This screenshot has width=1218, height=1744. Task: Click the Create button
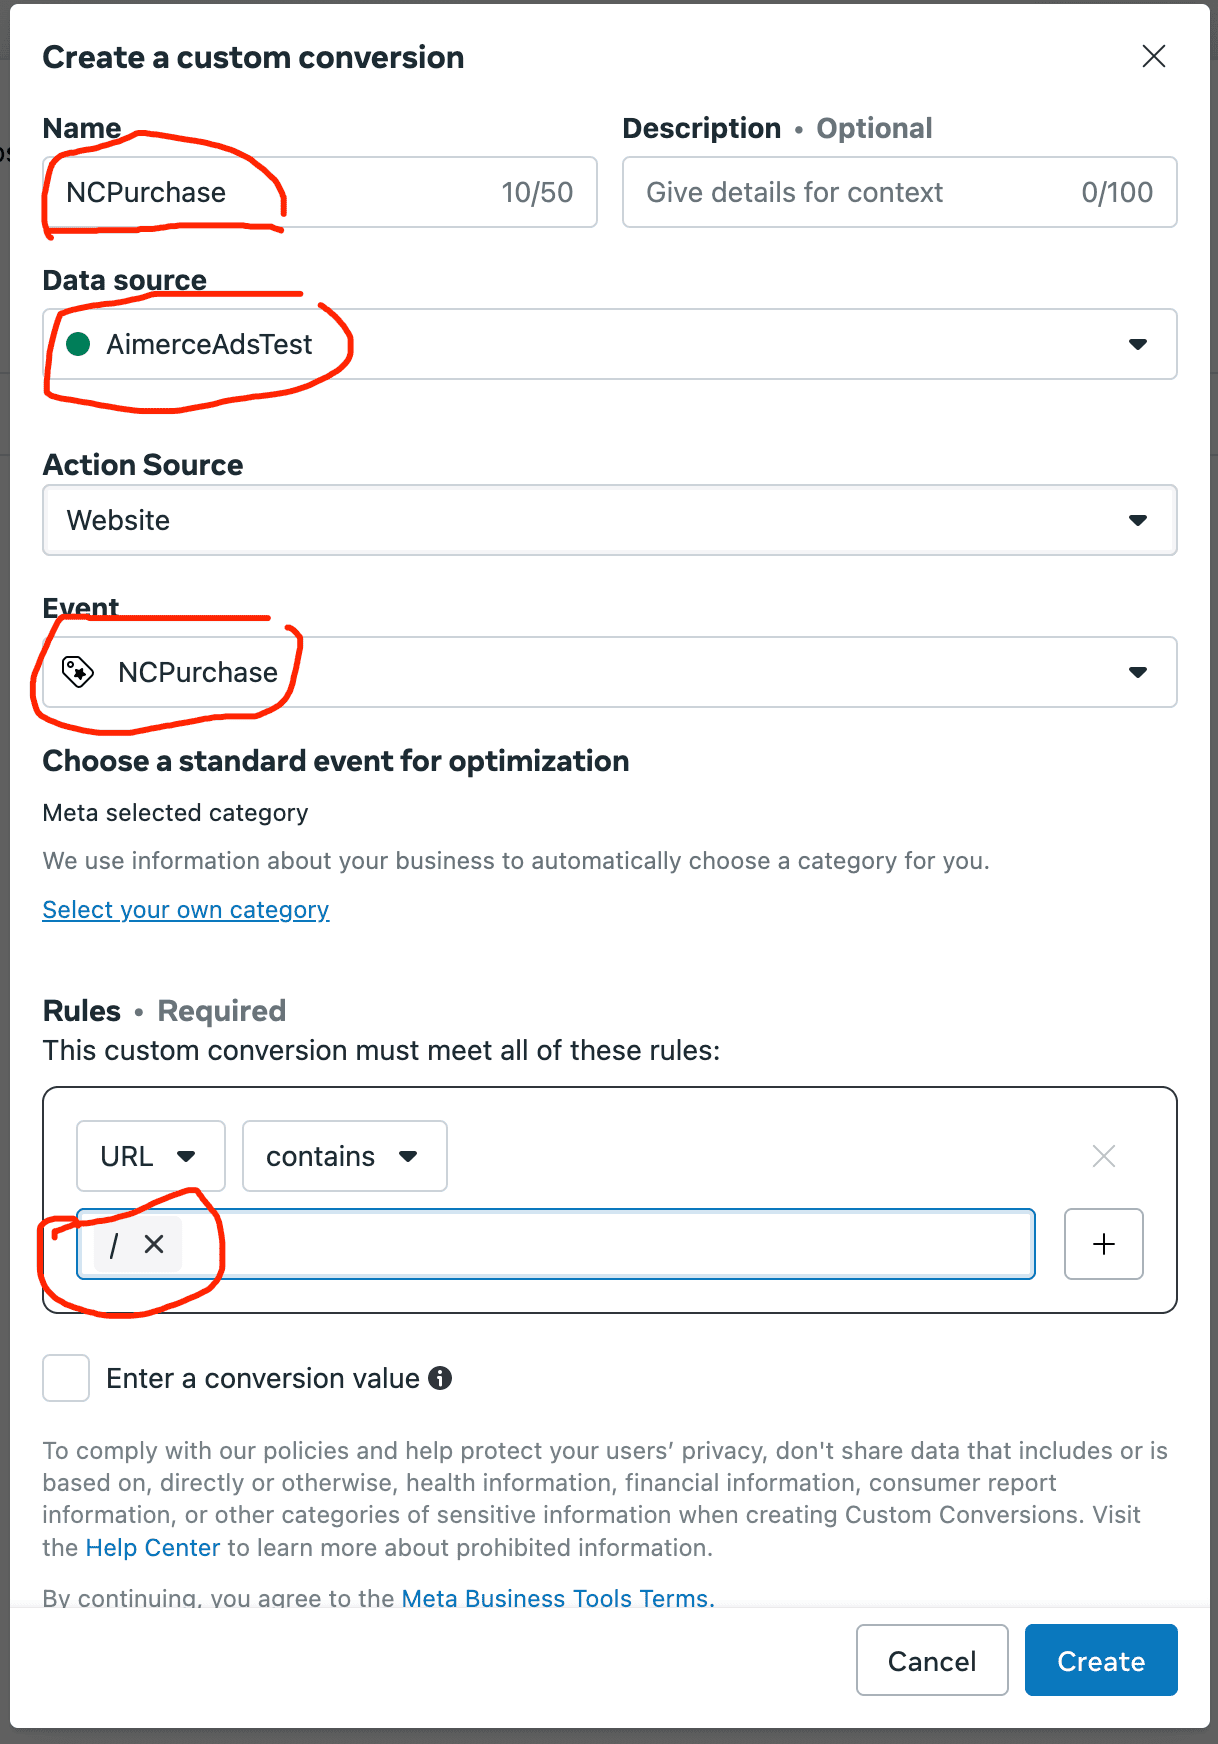1101,1661
